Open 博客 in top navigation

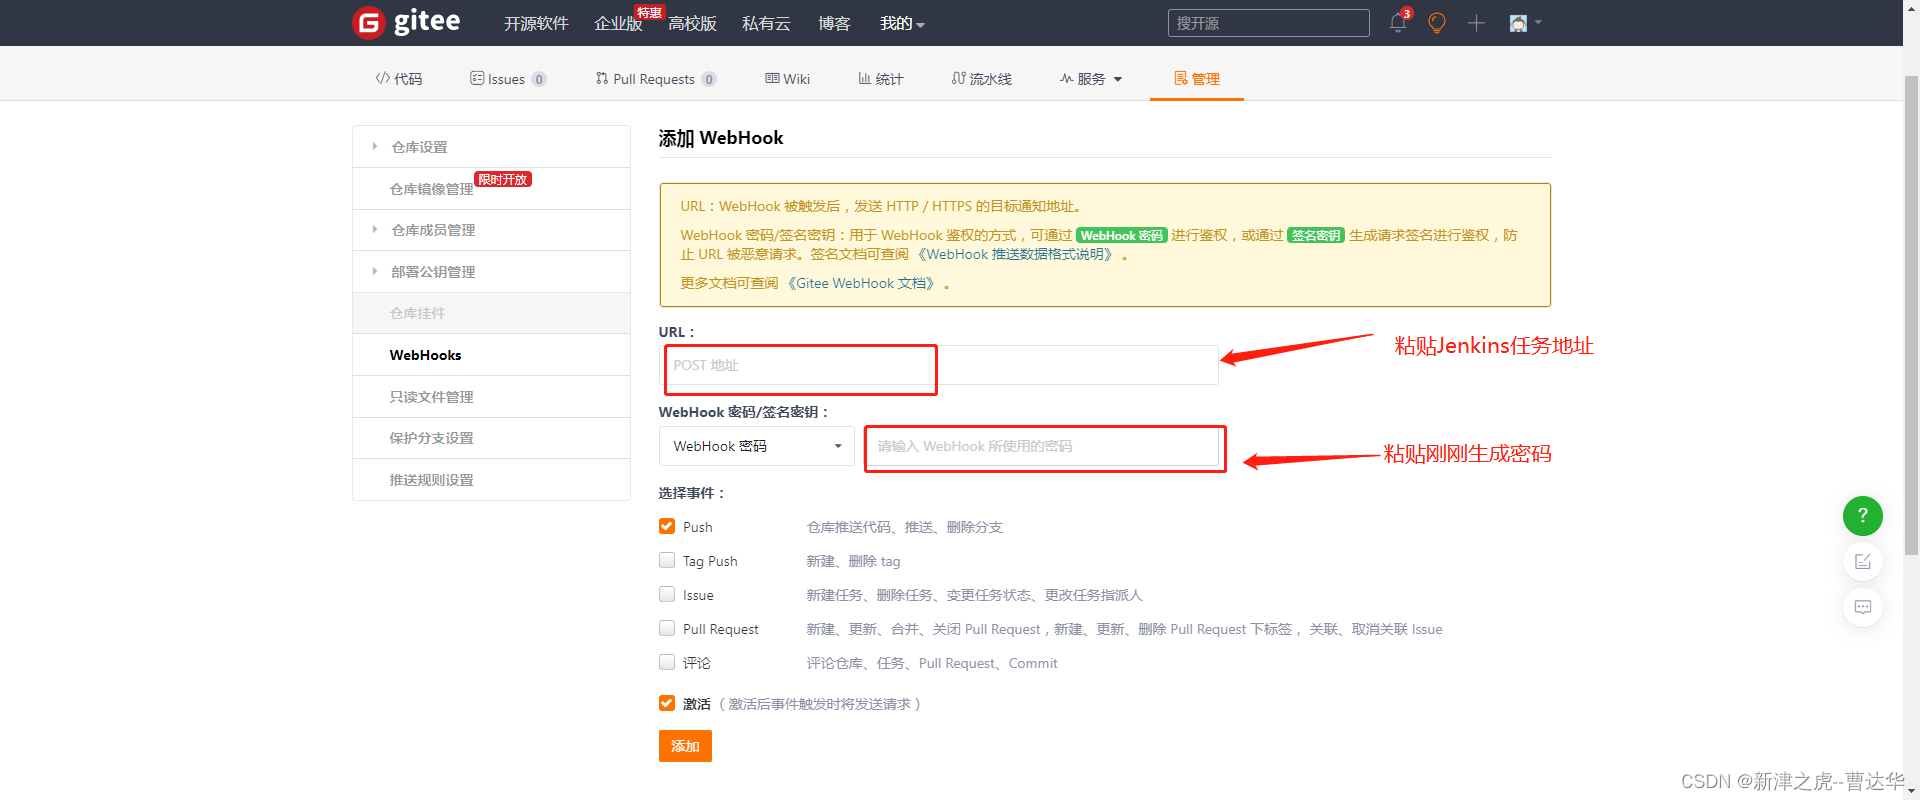[x=834, y=23]
